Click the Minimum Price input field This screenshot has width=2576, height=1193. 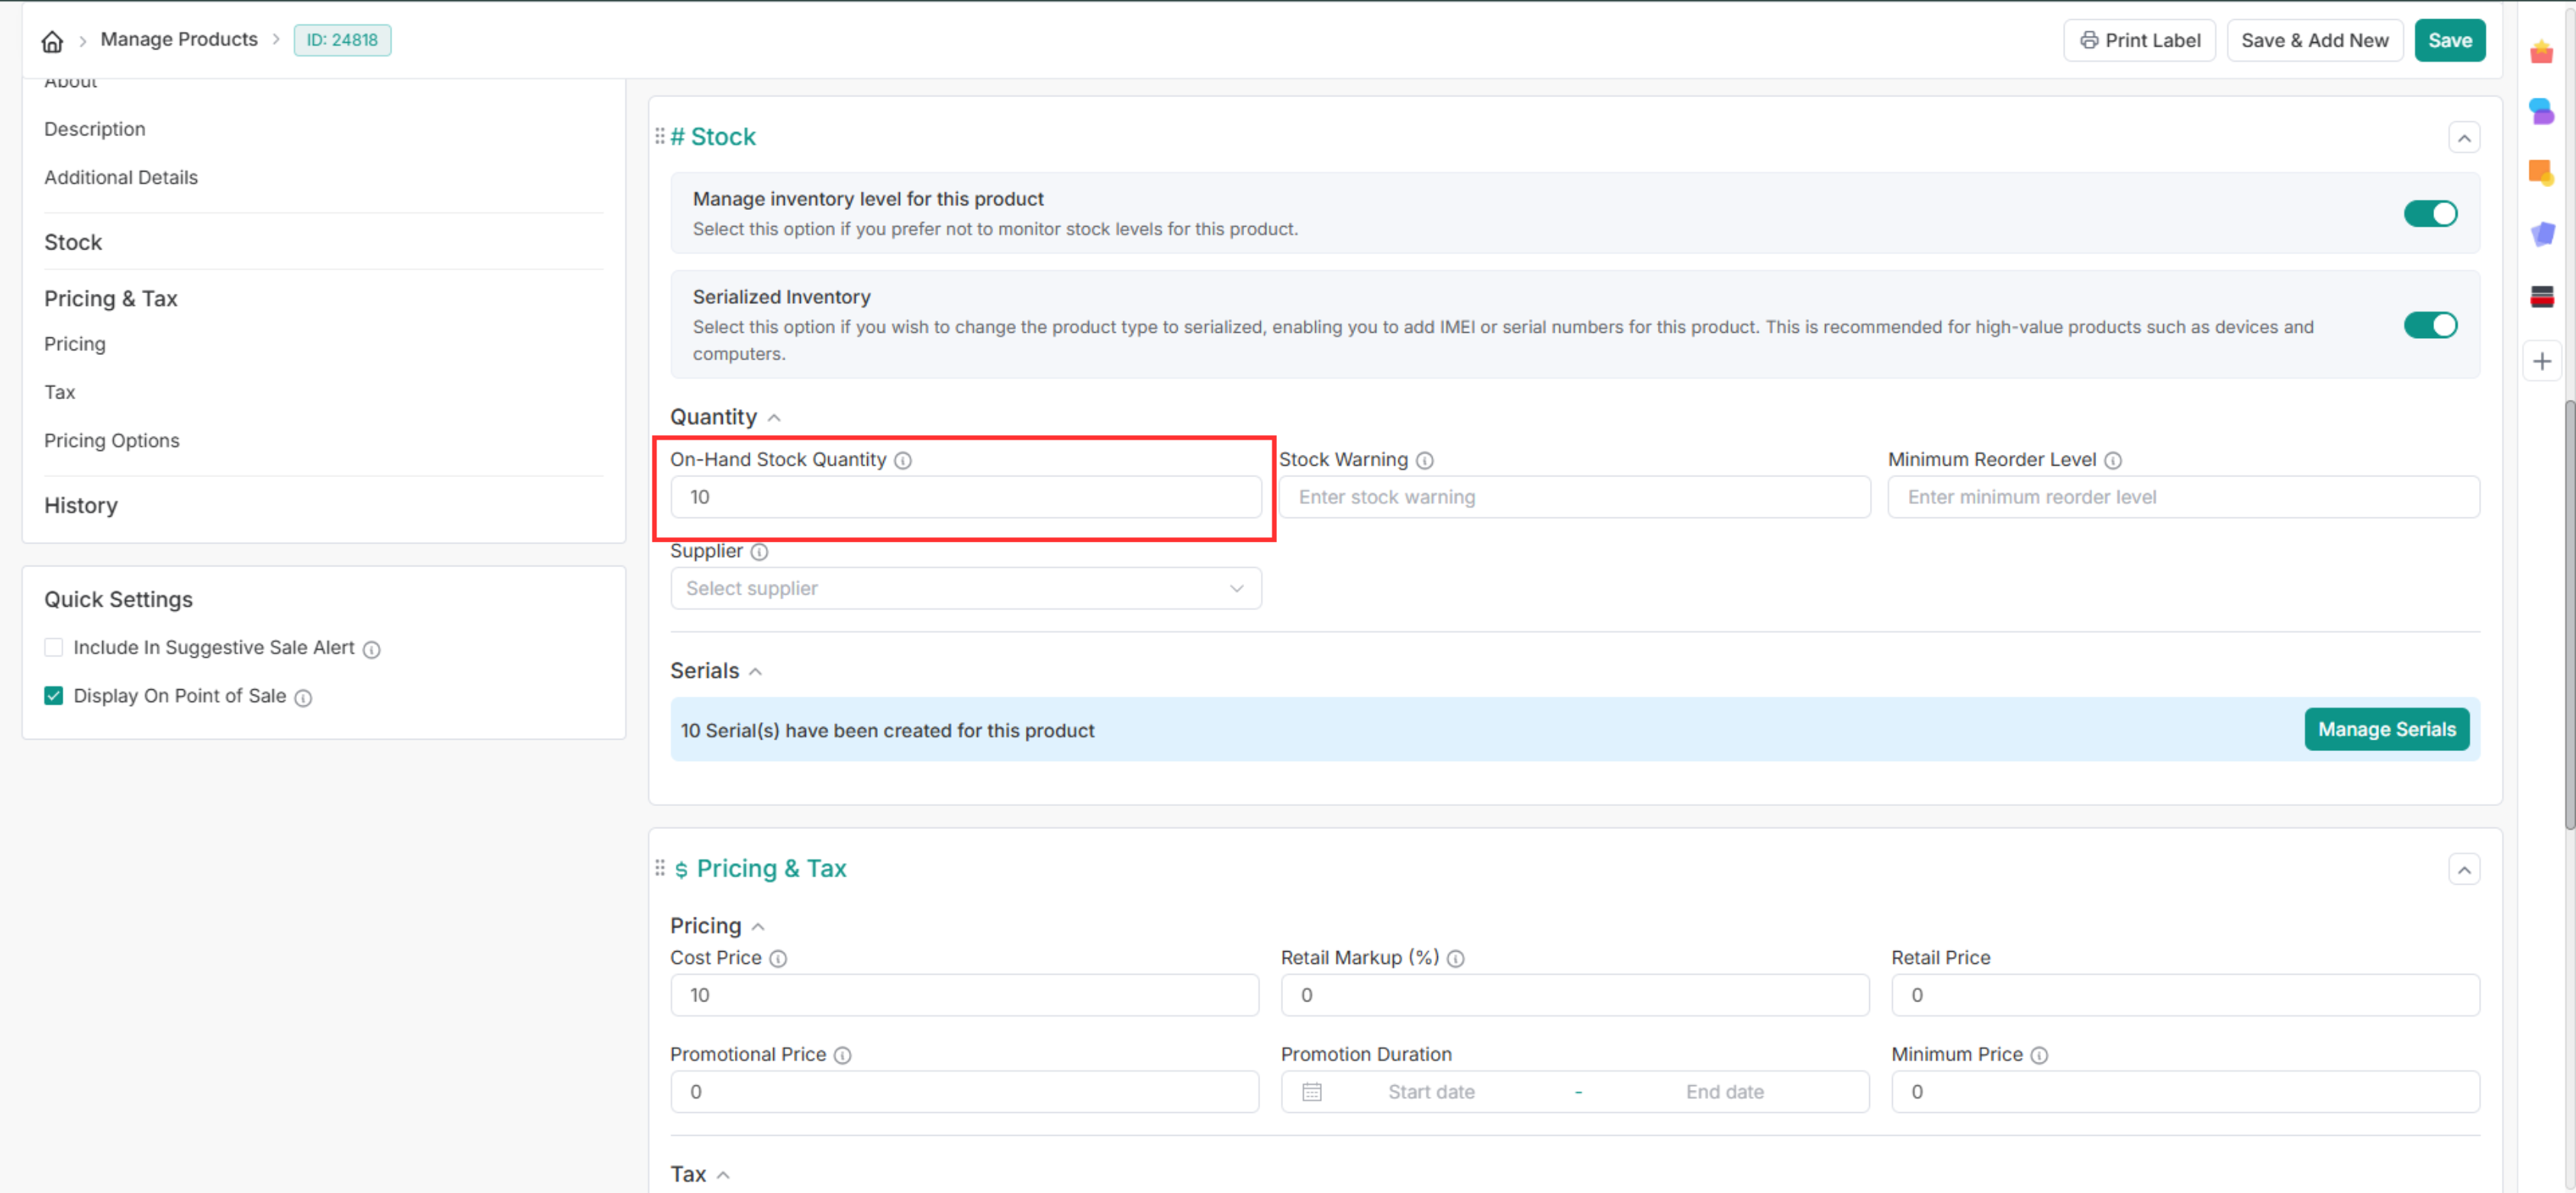tap(2186, 1092)
